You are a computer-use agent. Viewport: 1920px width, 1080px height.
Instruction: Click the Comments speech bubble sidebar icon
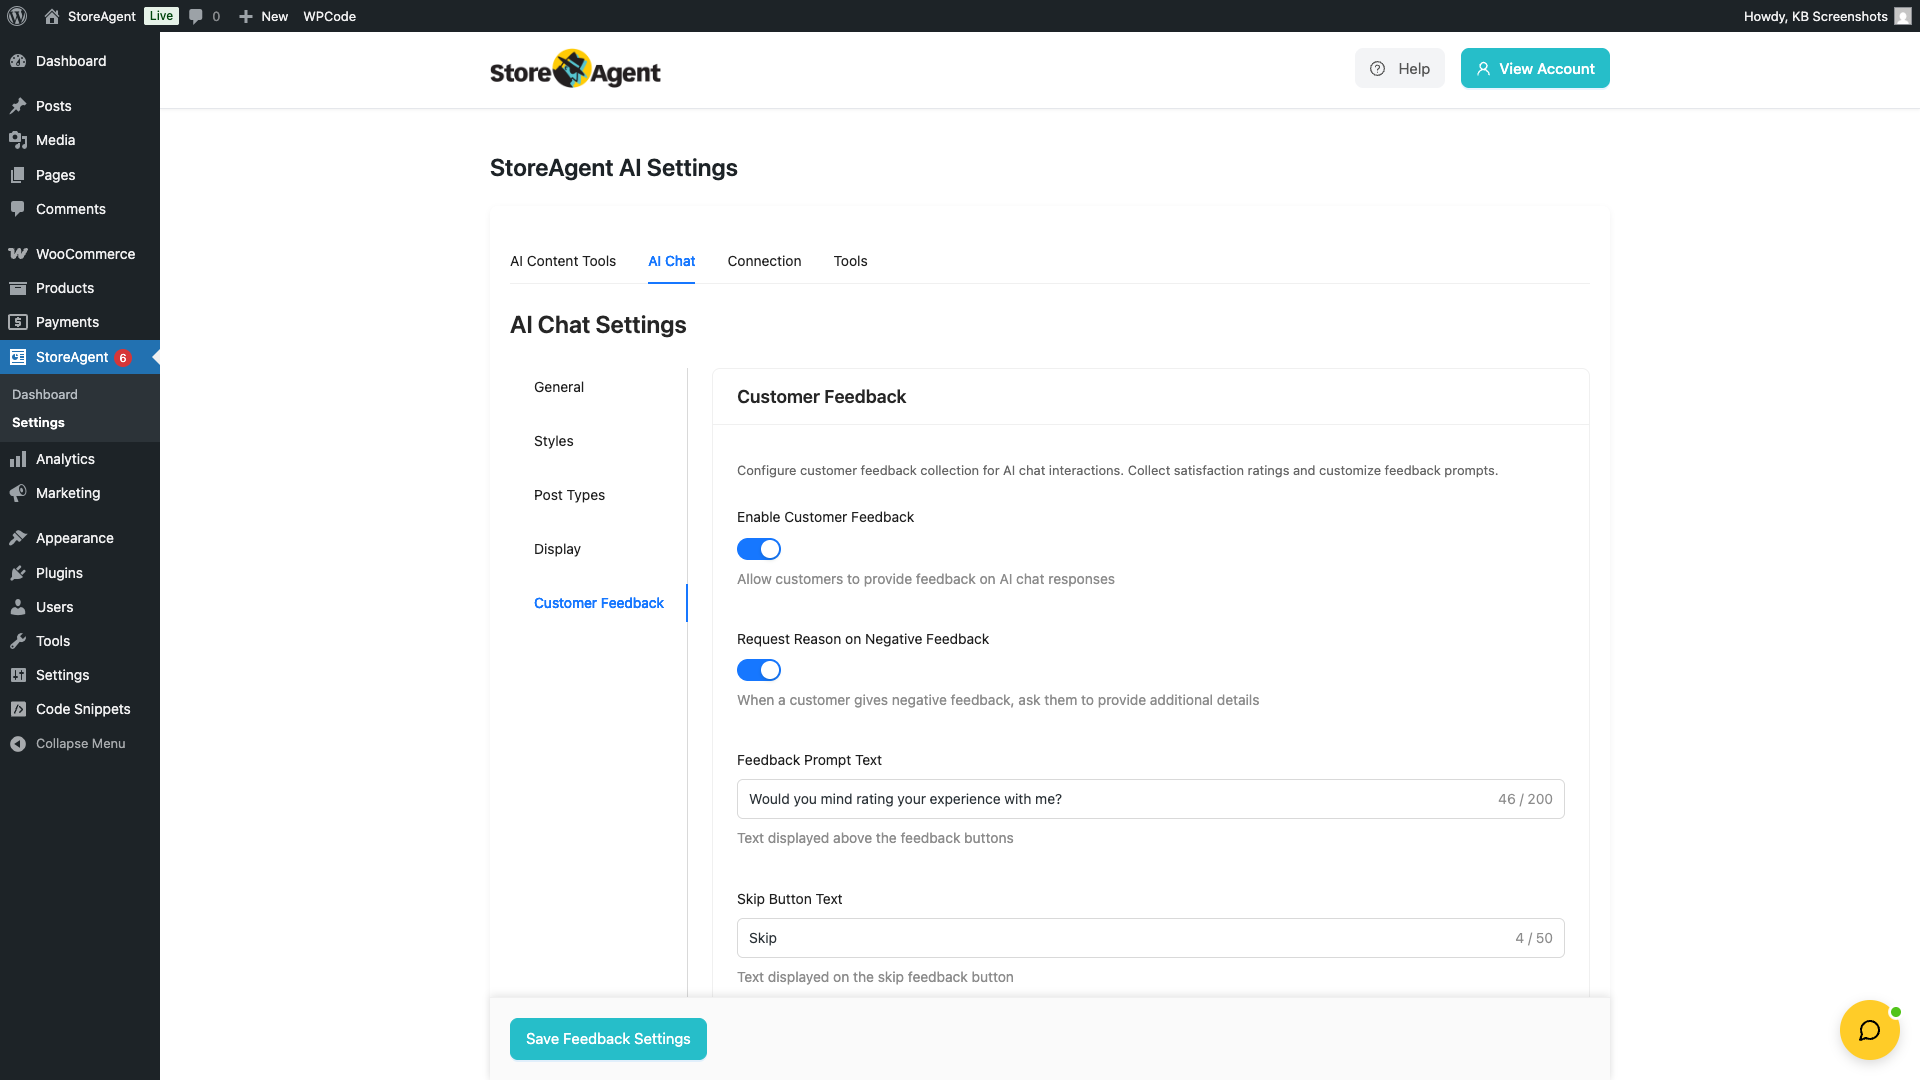coord(18,209)
